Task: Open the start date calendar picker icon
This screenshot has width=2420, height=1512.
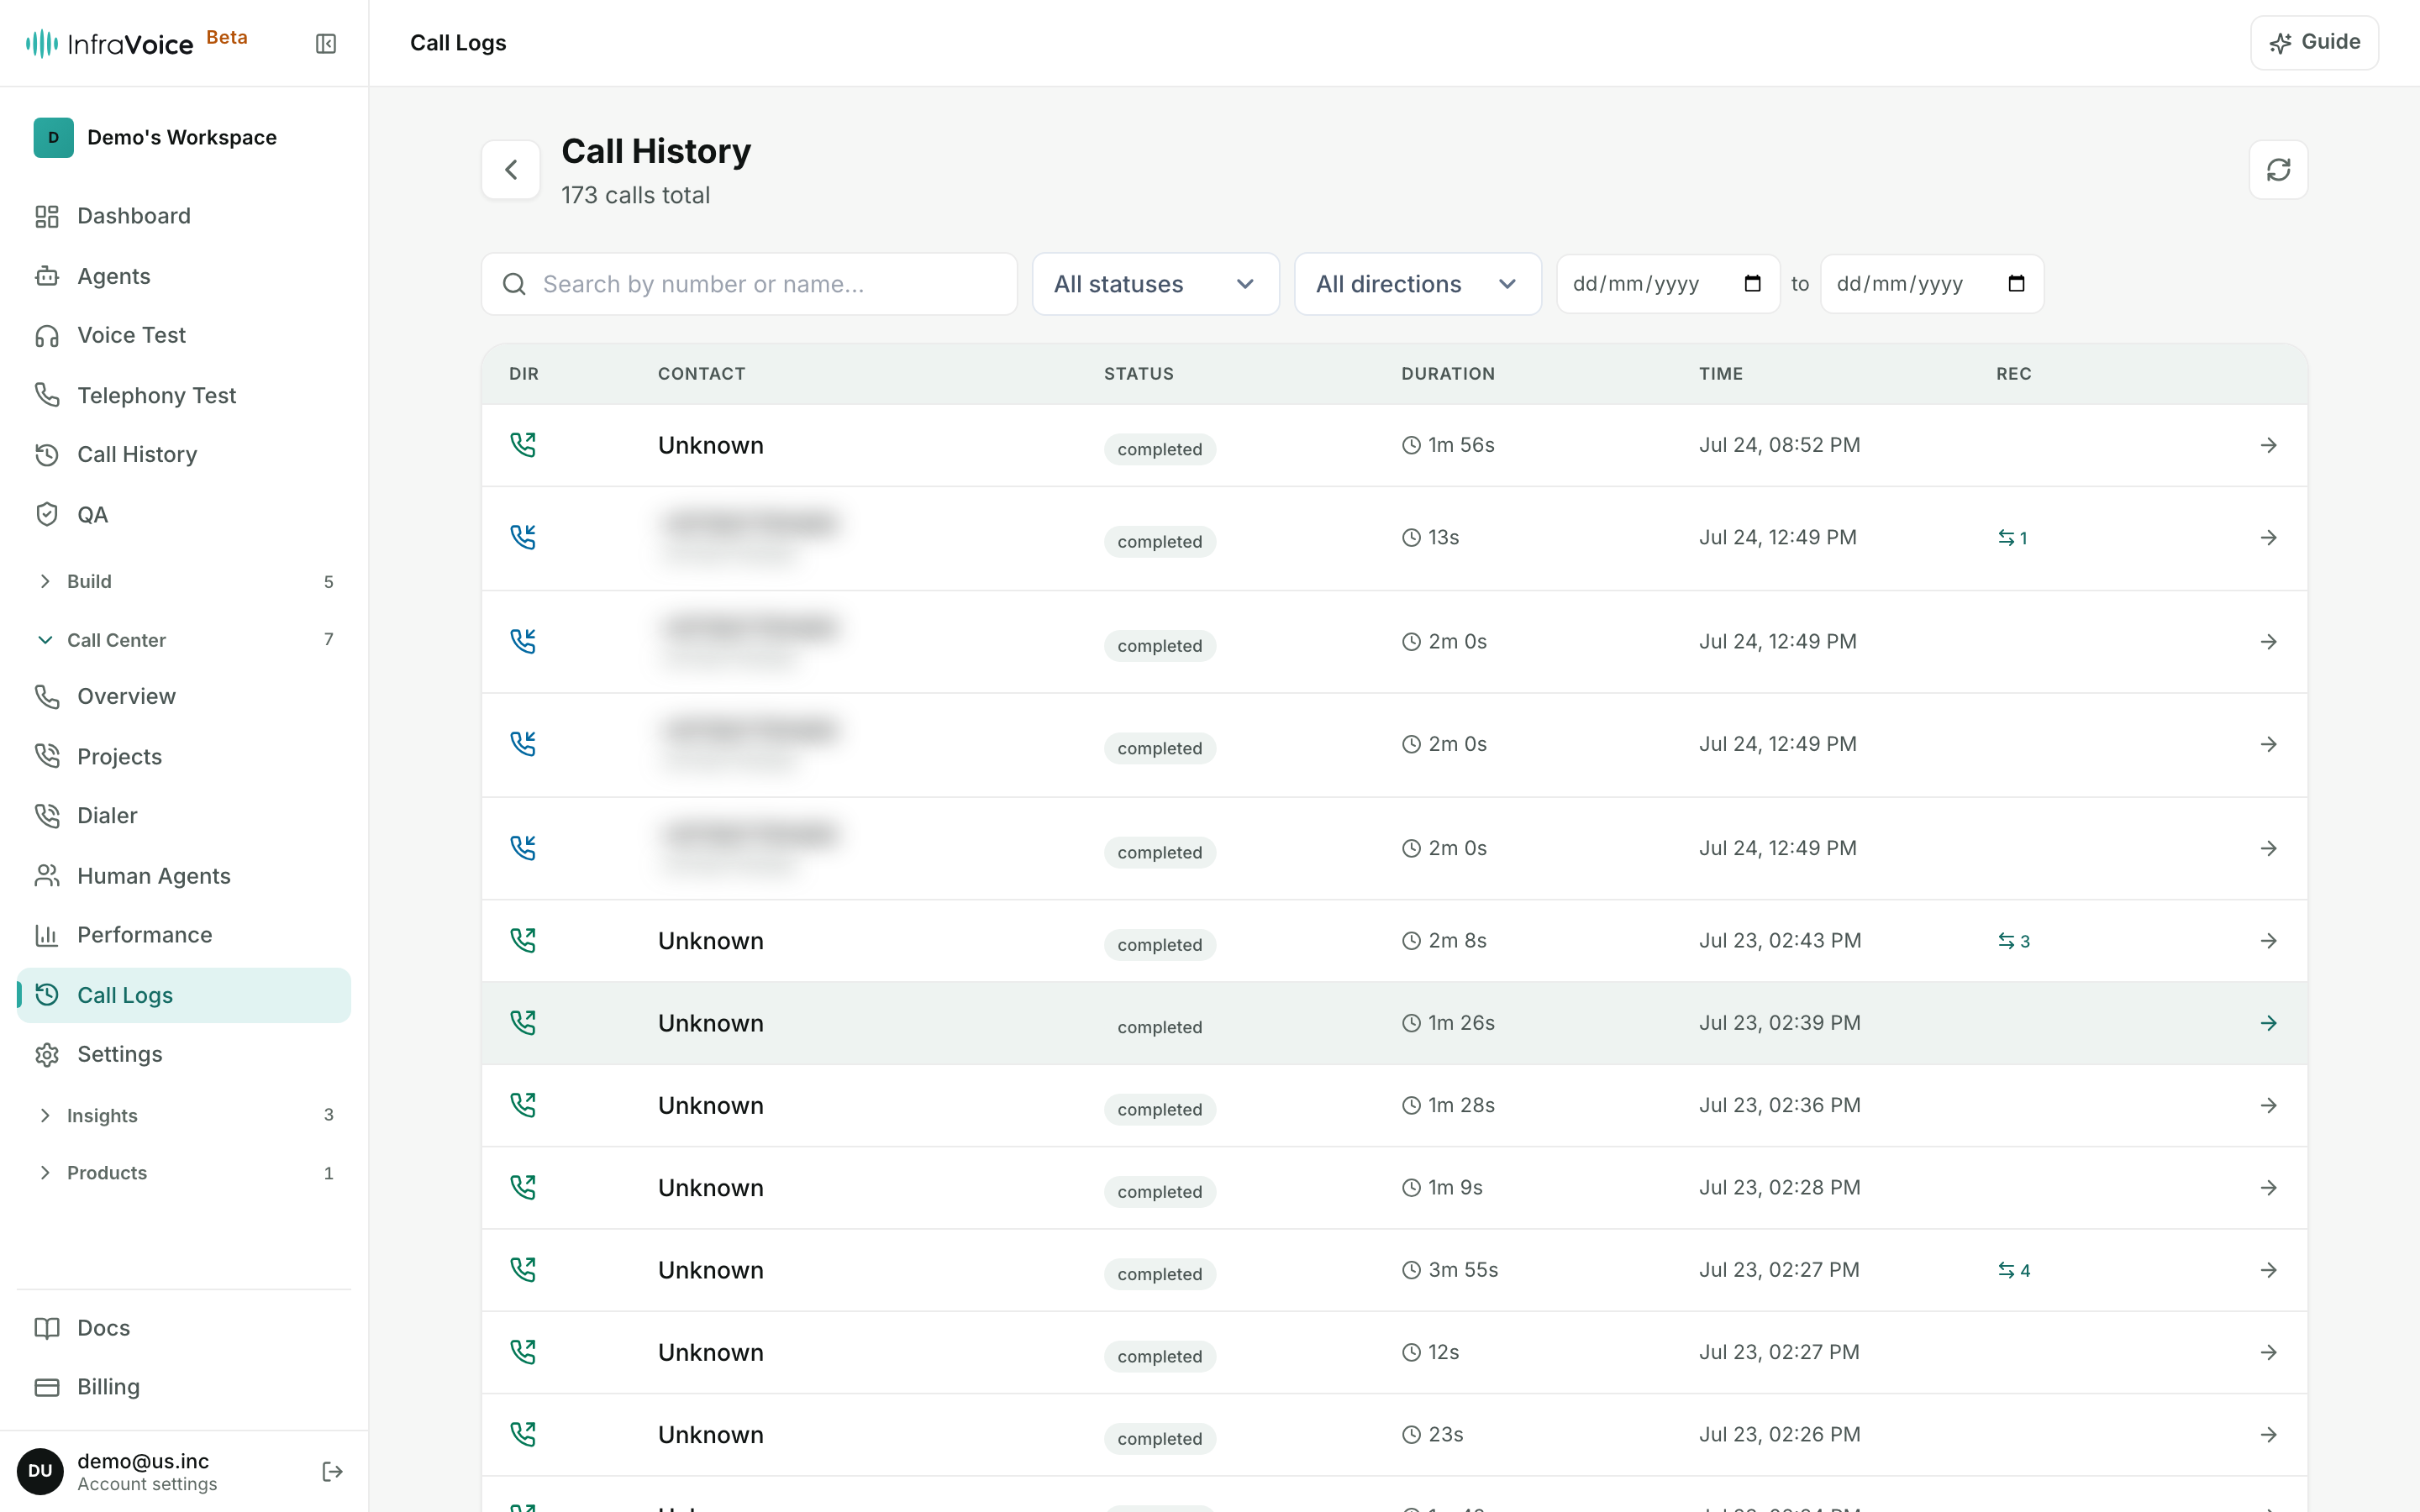Action: 1752,284
